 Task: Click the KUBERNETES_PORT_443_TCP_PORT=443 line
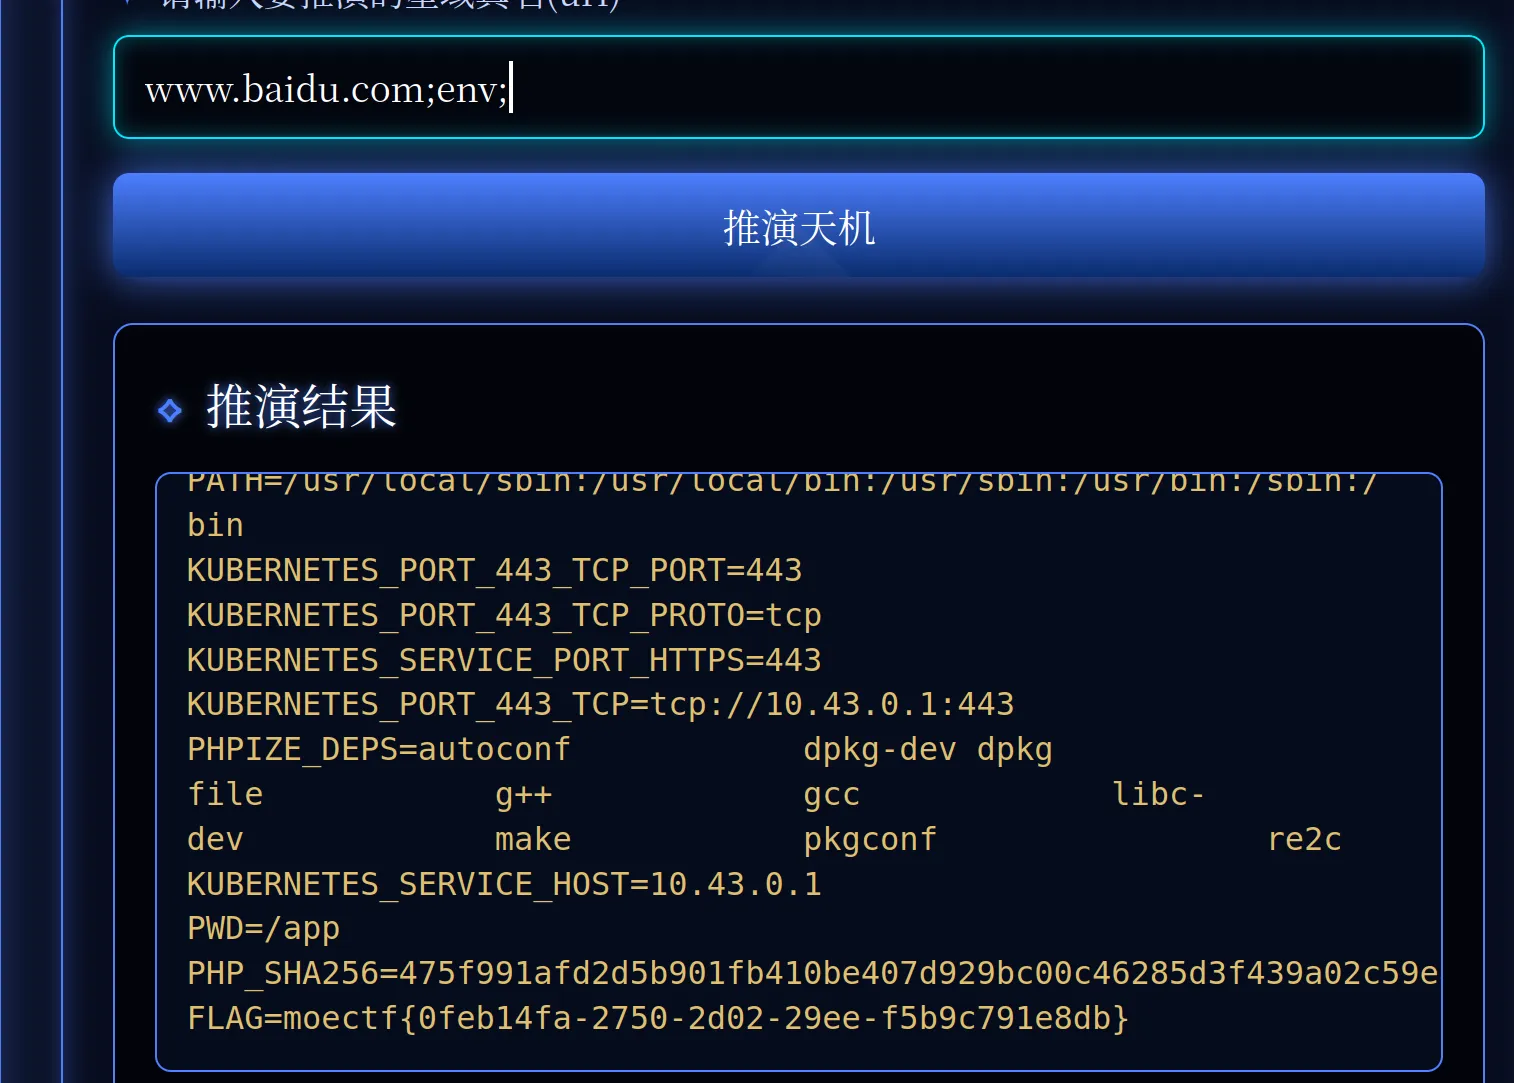click(x=494, y=570)
